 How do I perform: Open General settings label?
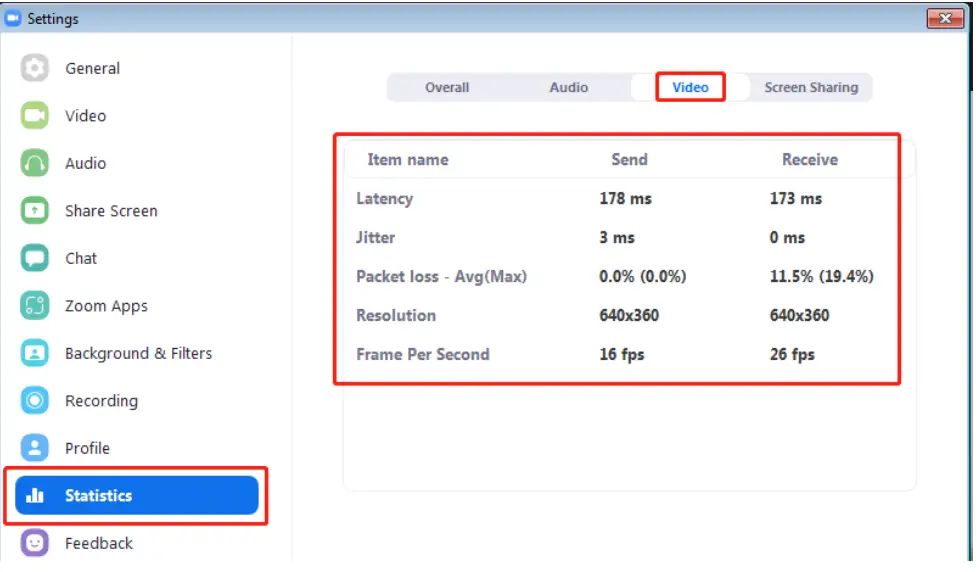coord(92,68)
